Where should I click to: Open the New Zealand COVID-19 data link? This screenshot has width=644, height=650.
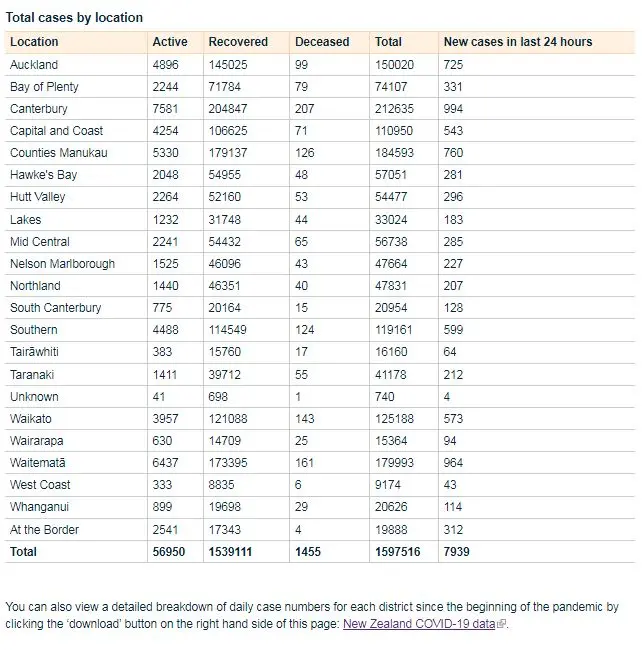(x=419, y=623)
